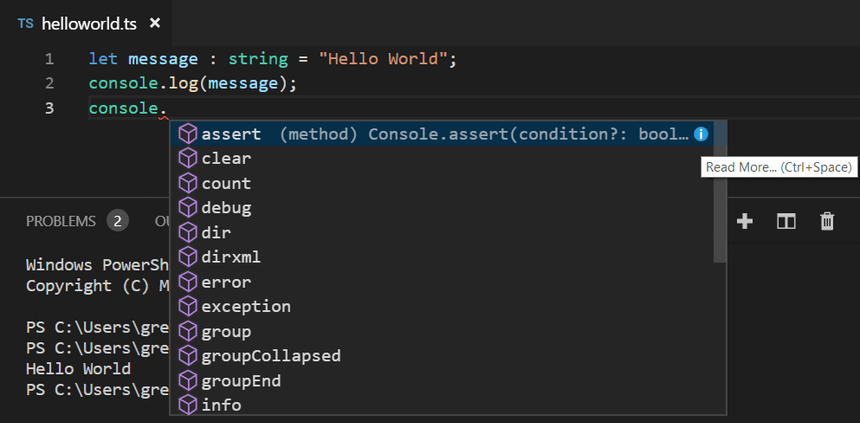860x423 pixels.
Task: Open the PROBLEMS panel tab
Action: tap(61, 221)
